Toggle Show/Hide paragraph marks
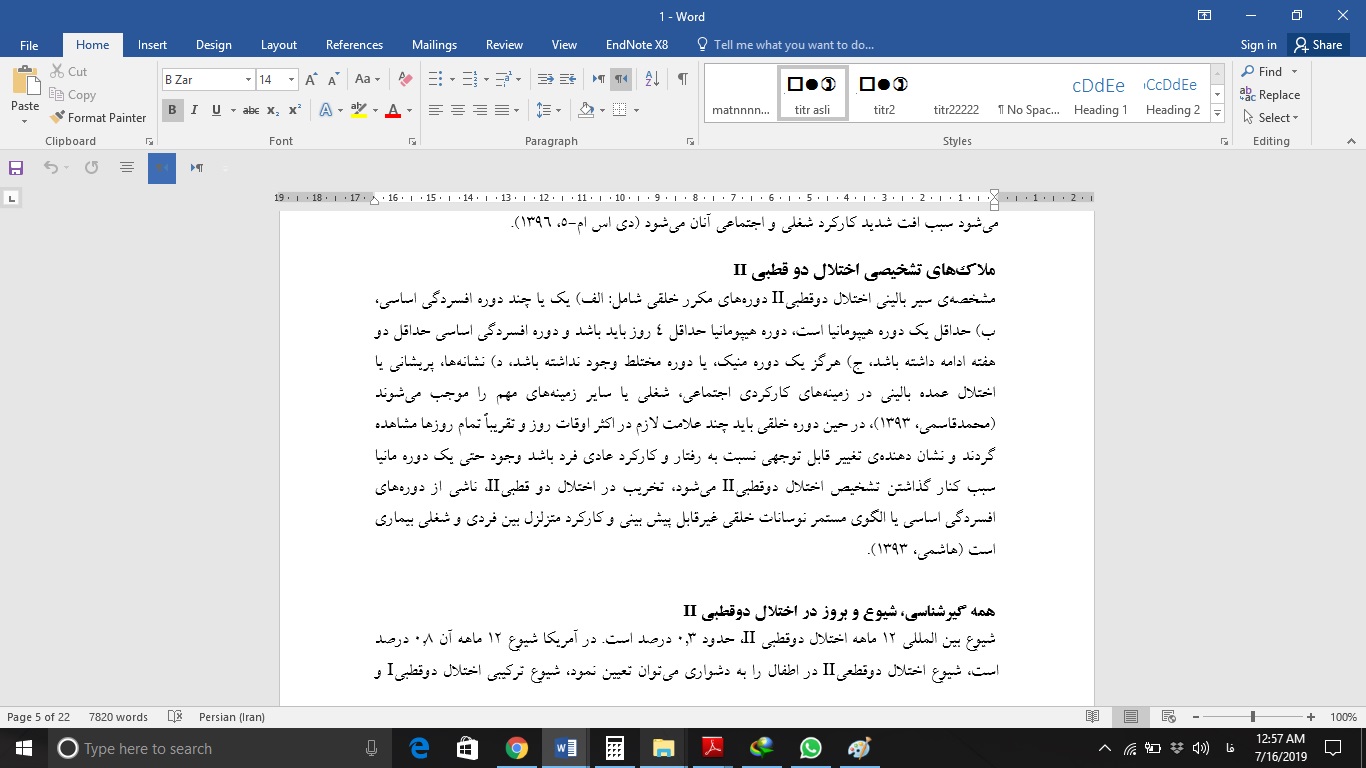Screen dimensions: 1366x768 (x=683, y=78)
